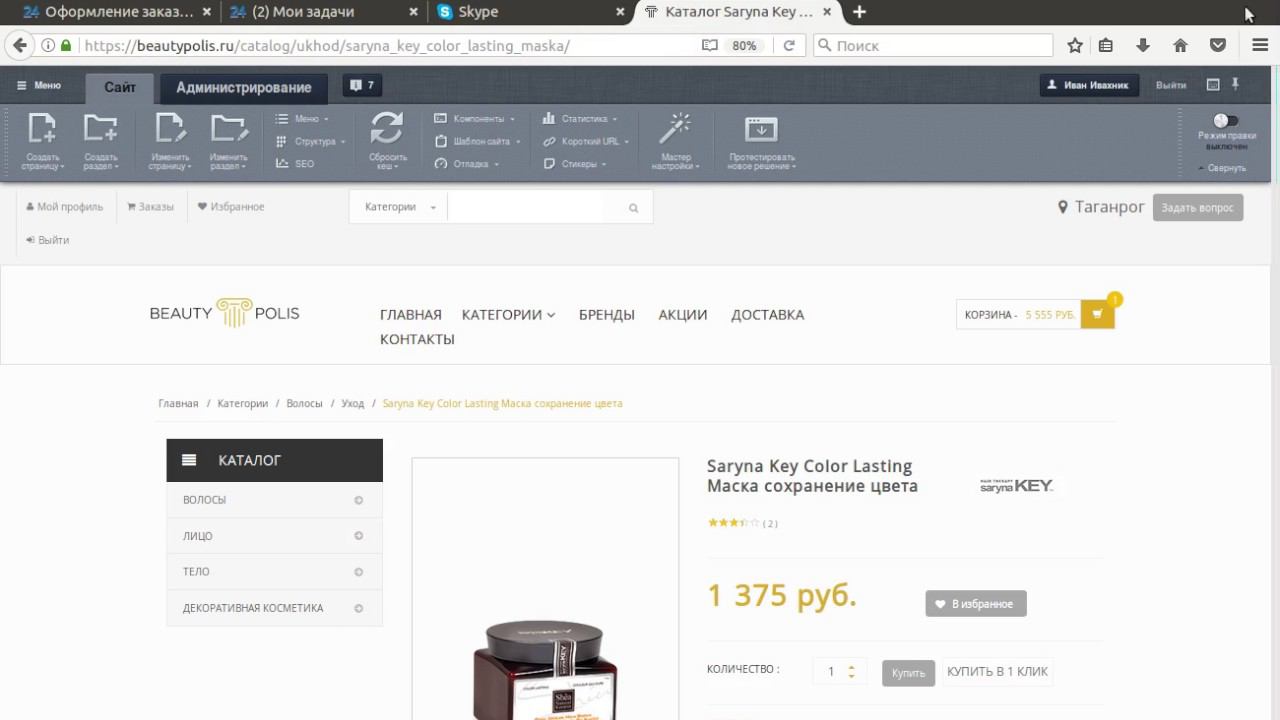The height and width of the screenshot is (720, 1280).
Task: Show bookmarks list icon in Firefox
Action: [x=1106, y=45]
